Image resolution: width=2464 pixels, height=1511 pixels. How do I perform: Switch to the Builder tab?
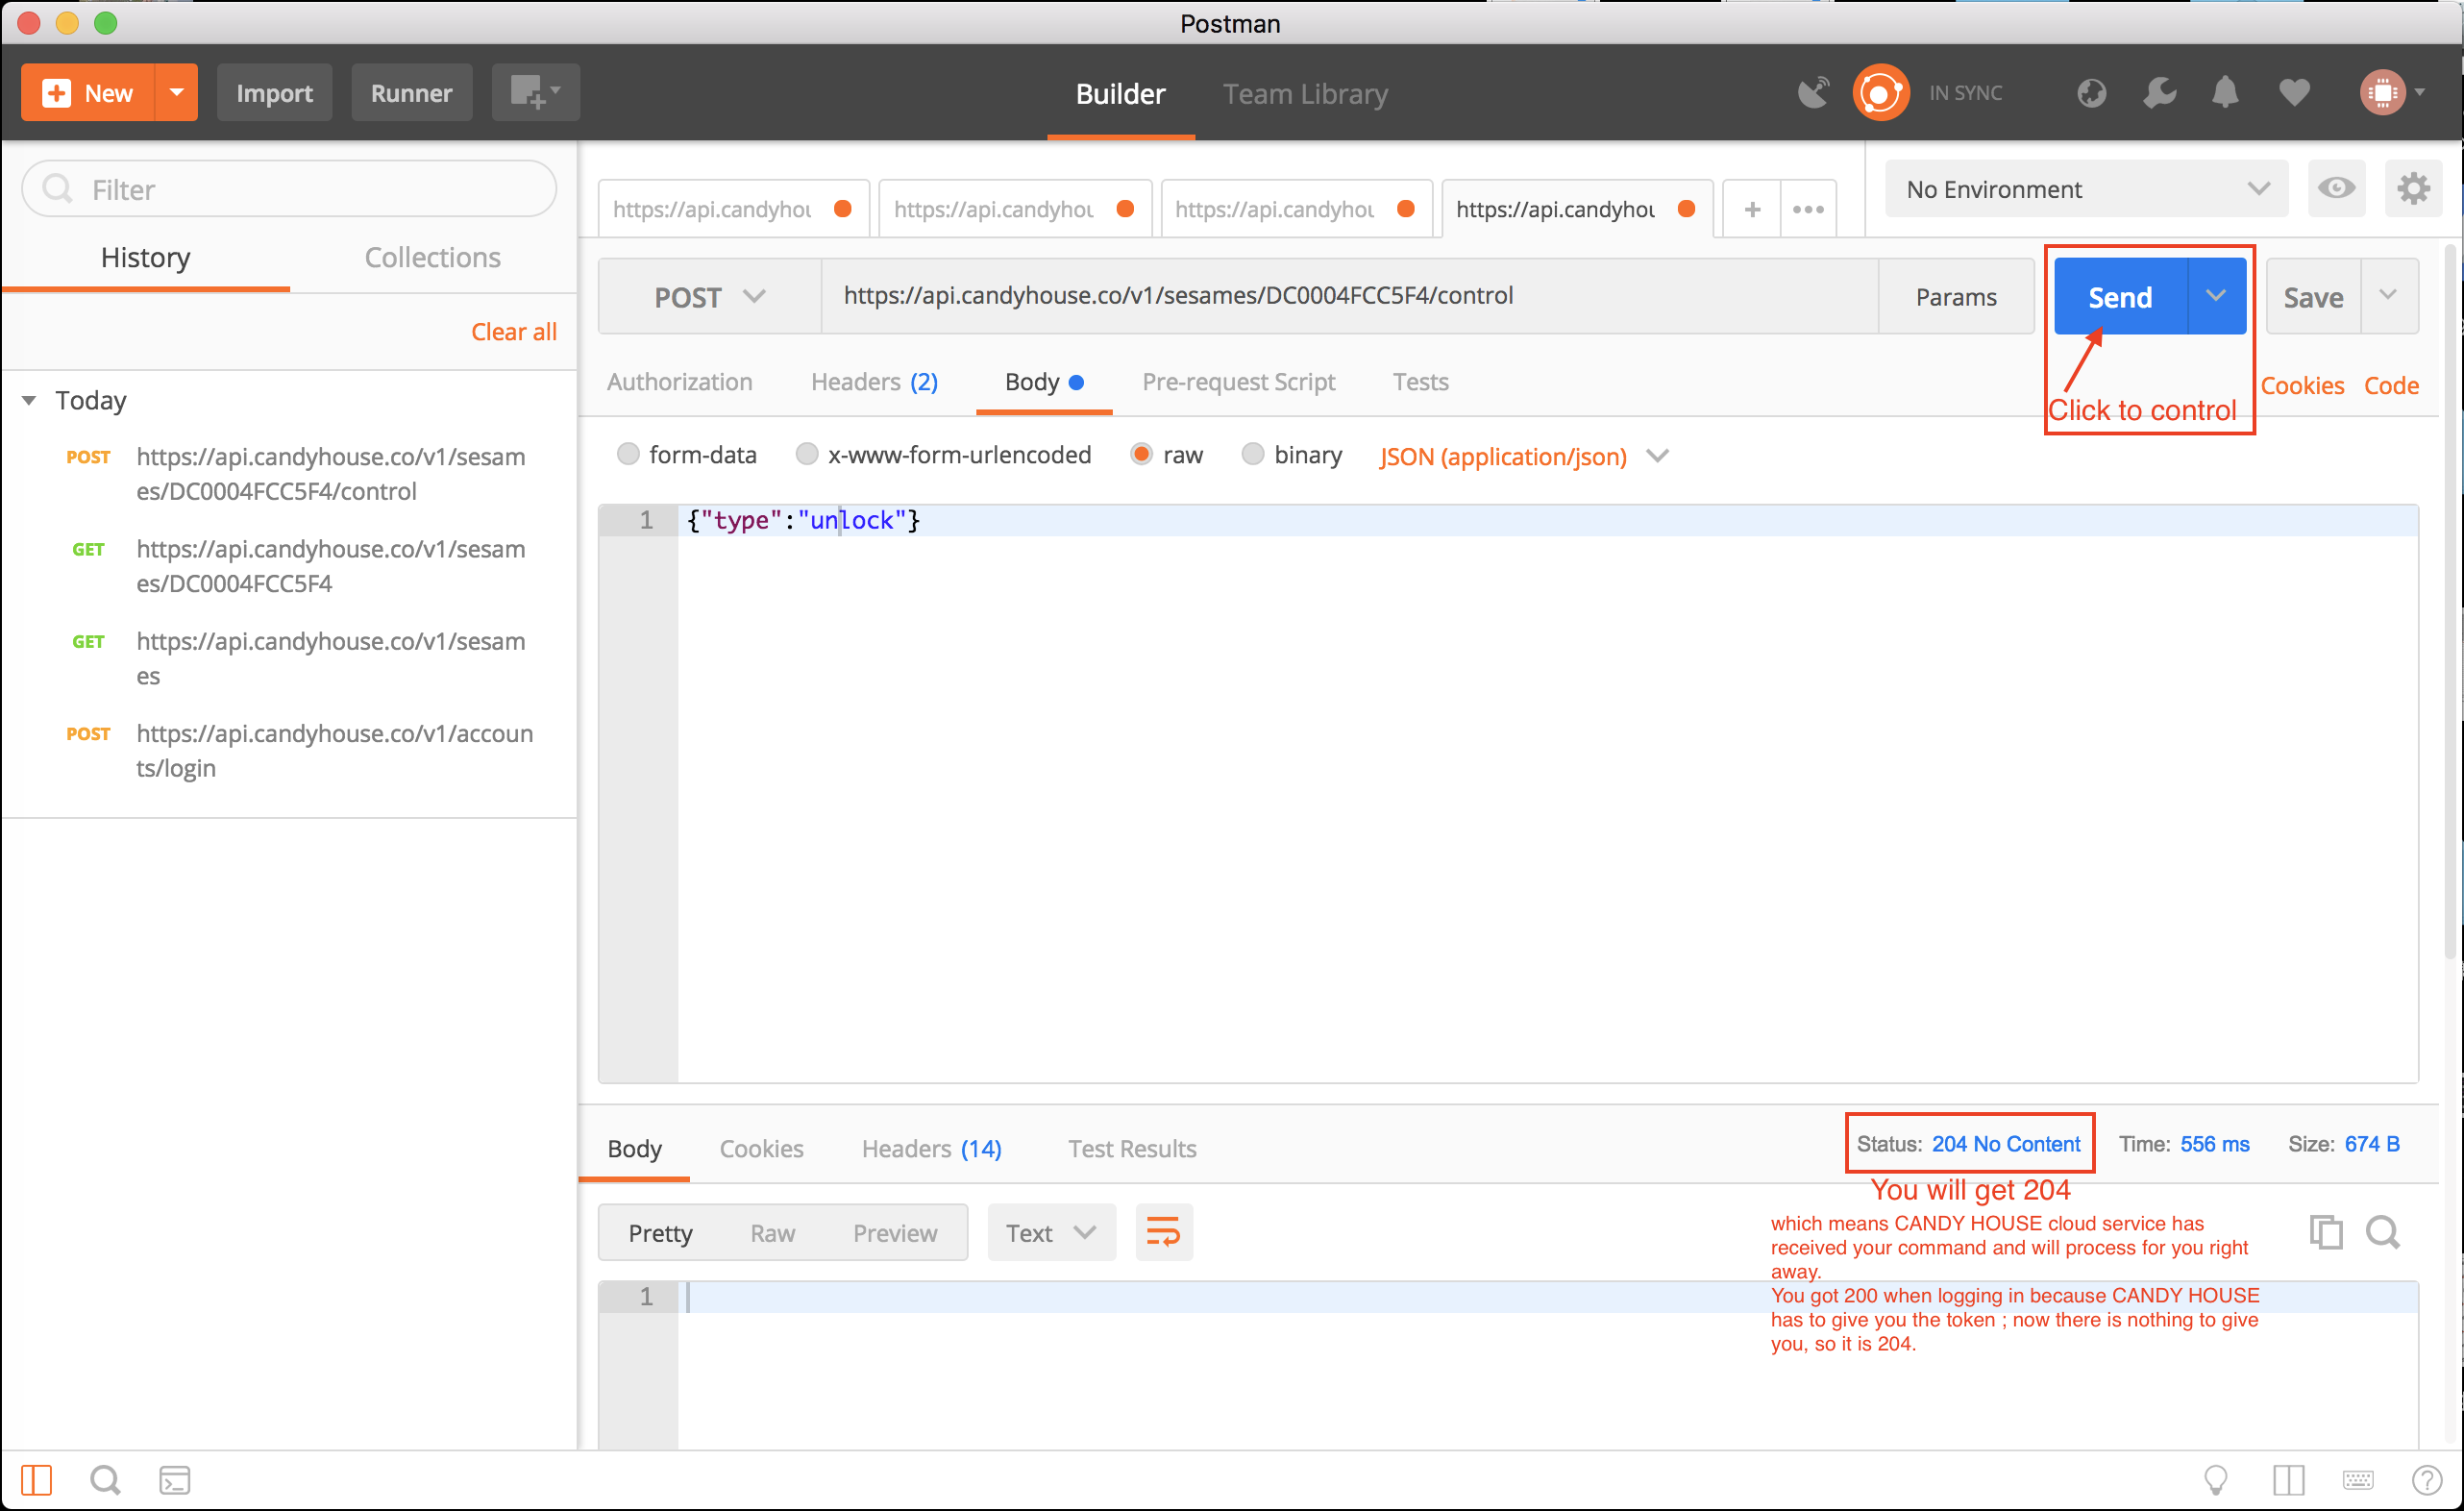(x=1120, y=93)
